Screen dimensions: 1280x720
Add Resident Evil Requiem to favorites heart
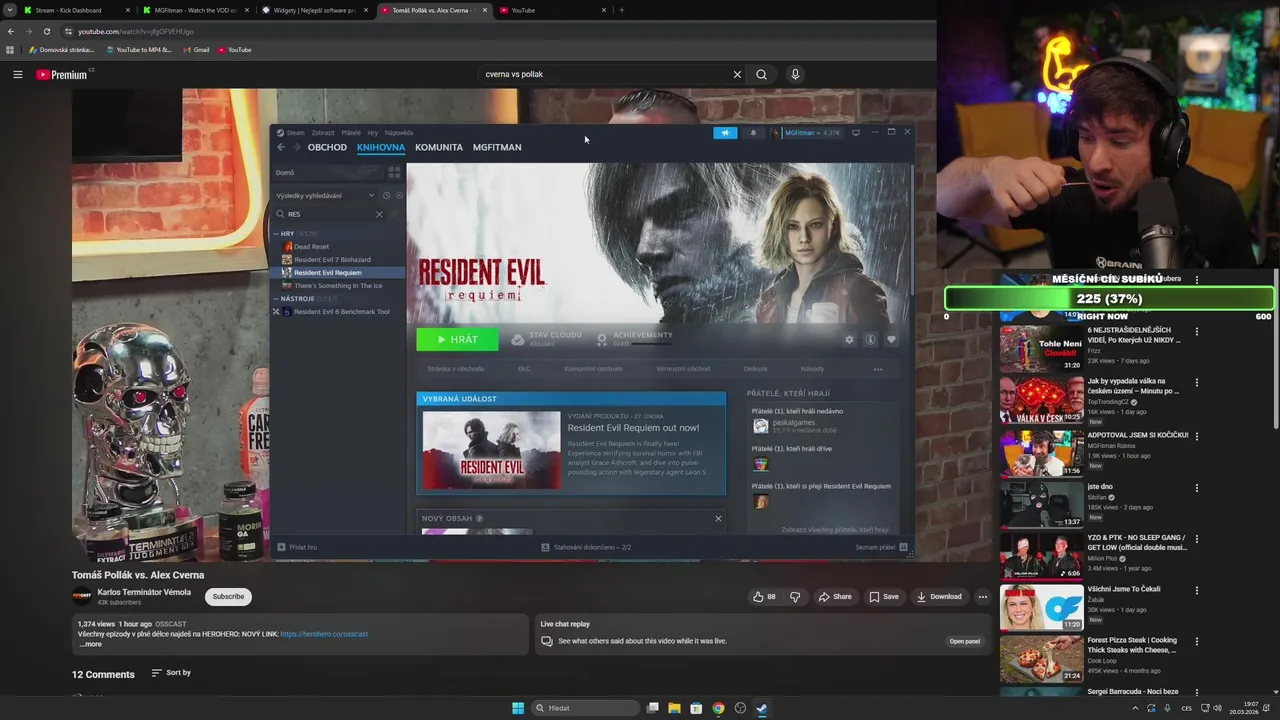pos(891,340)
